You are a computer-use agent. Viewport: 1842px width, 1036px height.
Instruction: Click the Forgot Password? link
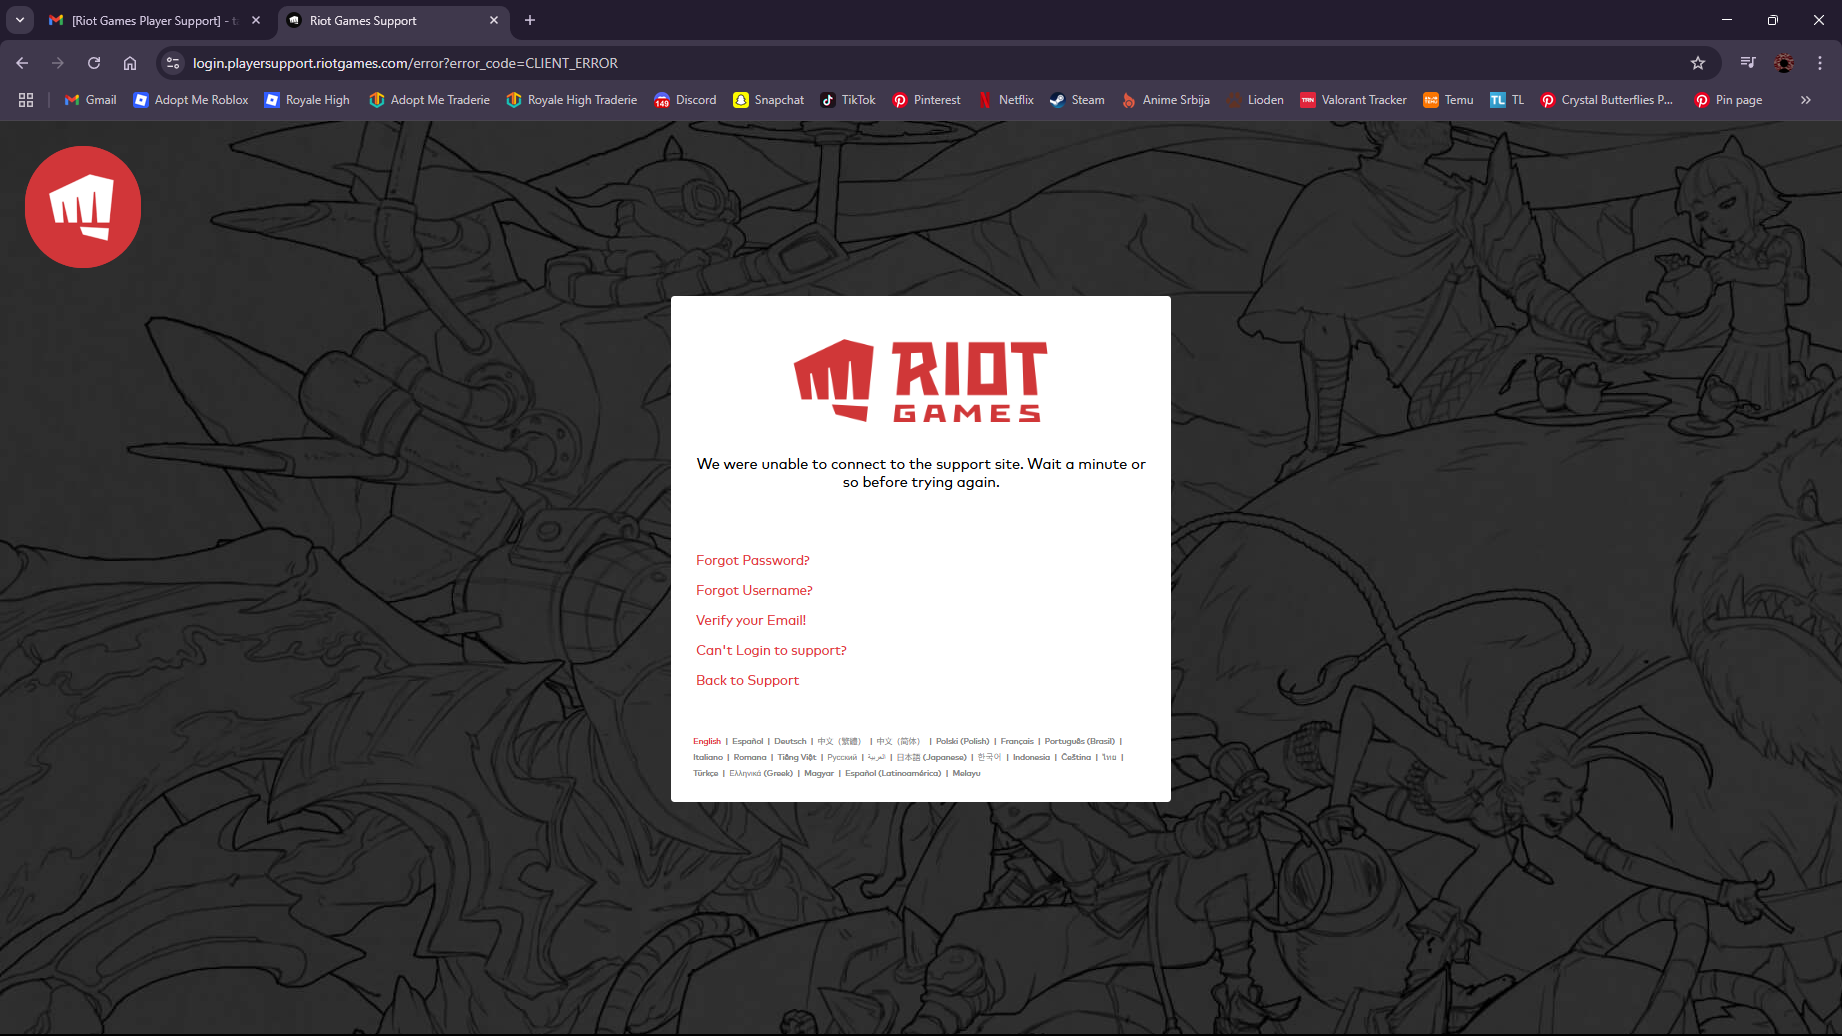[753, 560]
